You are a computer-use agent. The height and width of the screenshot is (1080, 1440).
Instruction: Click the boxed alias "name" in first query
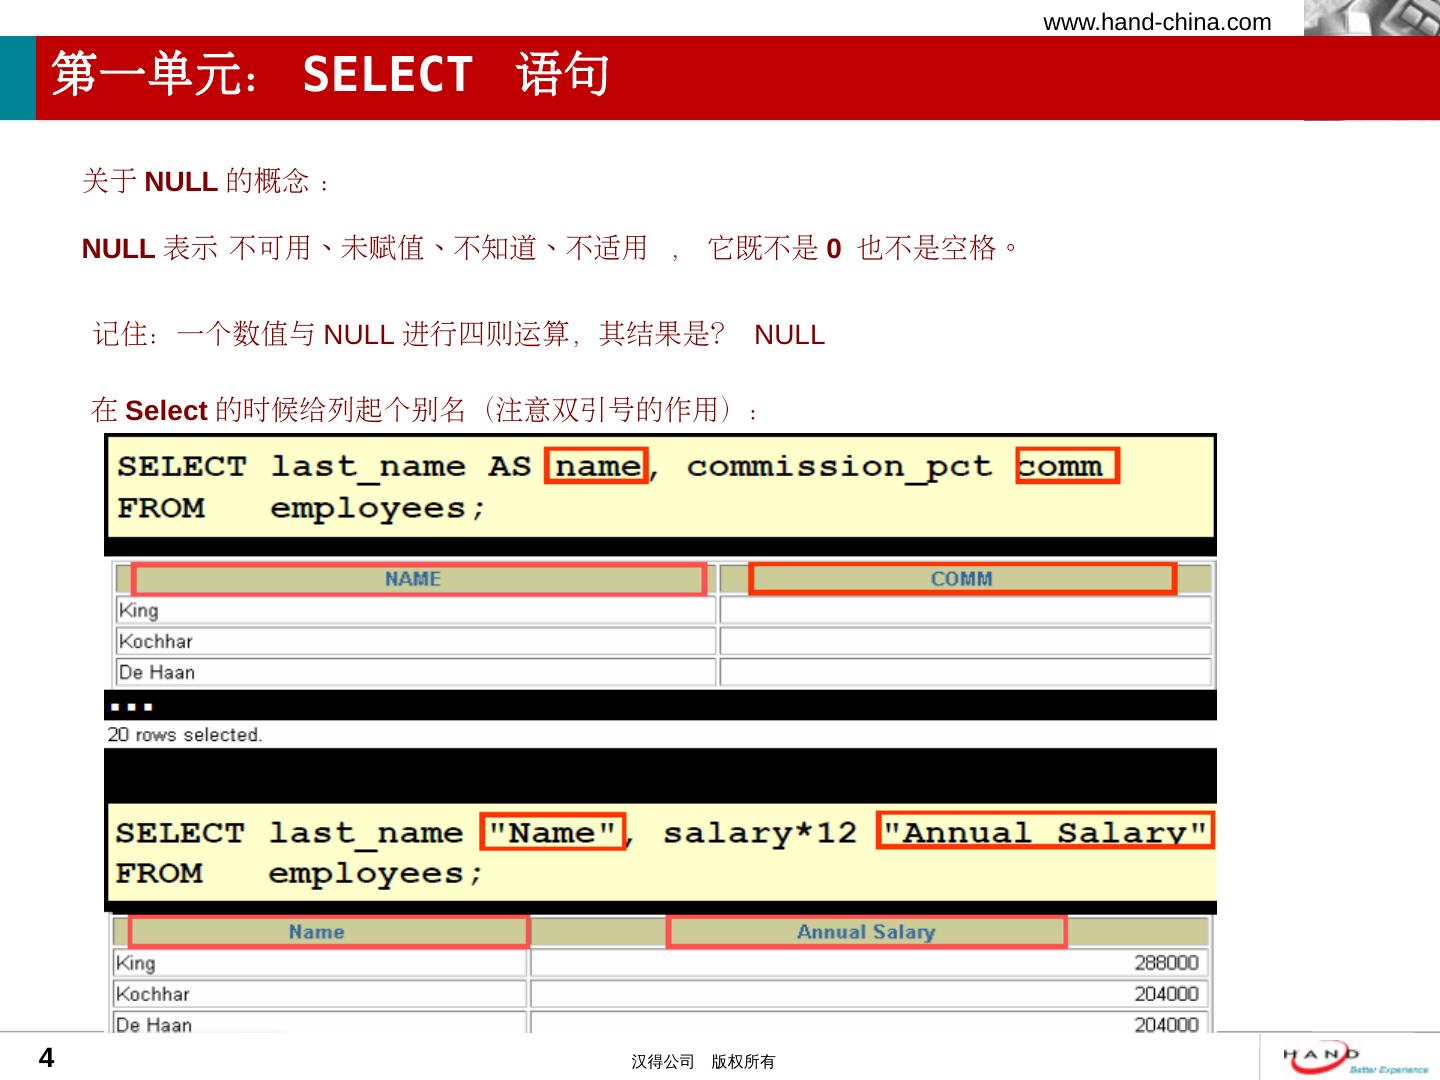[x=597, y=466]
